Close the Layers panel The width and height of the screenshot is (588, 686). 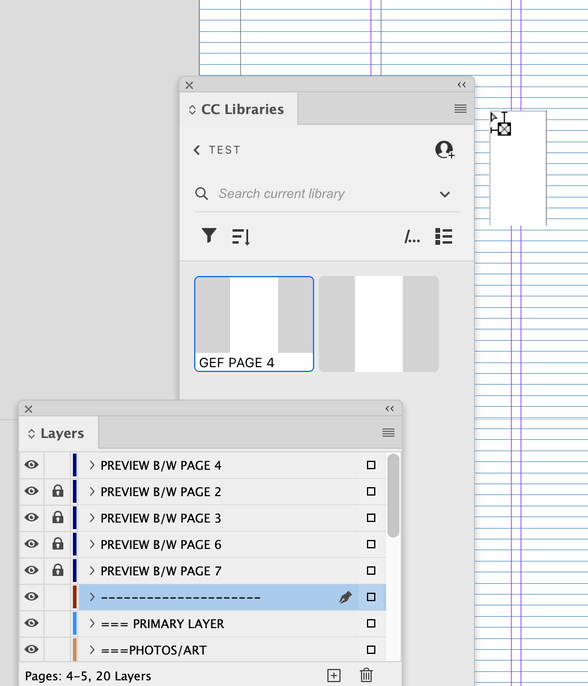(x=28, y=409)
